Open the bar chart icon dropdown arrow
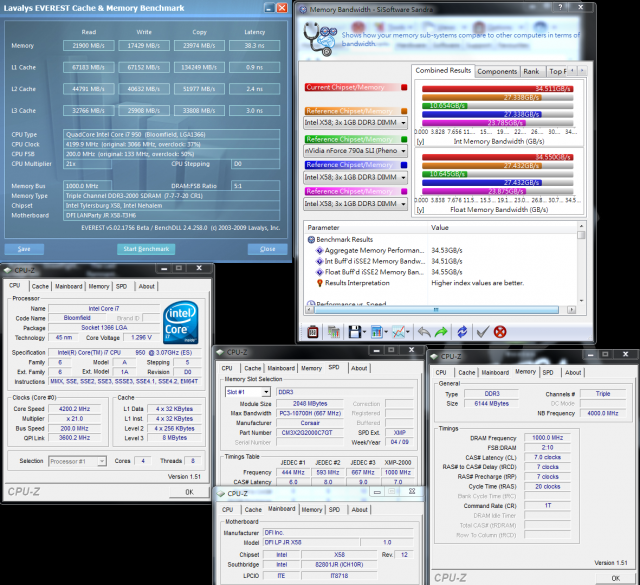640x585 pixels. coord(386,332)
